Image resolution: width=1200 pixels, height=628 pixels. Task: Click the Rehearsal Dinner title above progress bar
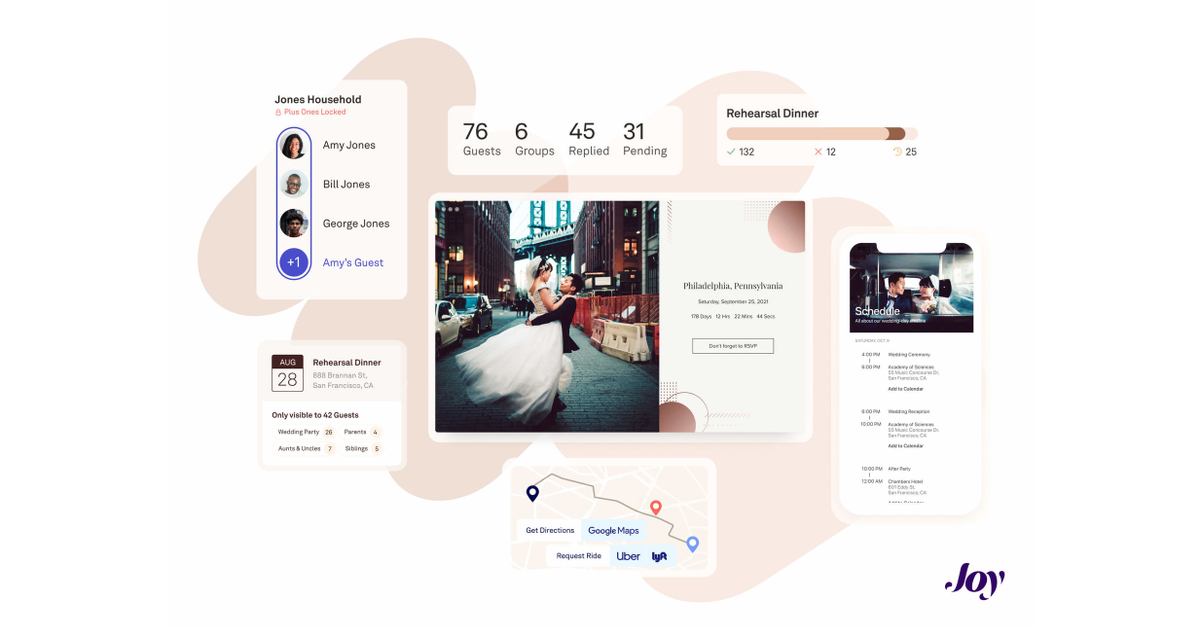(x=772, y=114)
